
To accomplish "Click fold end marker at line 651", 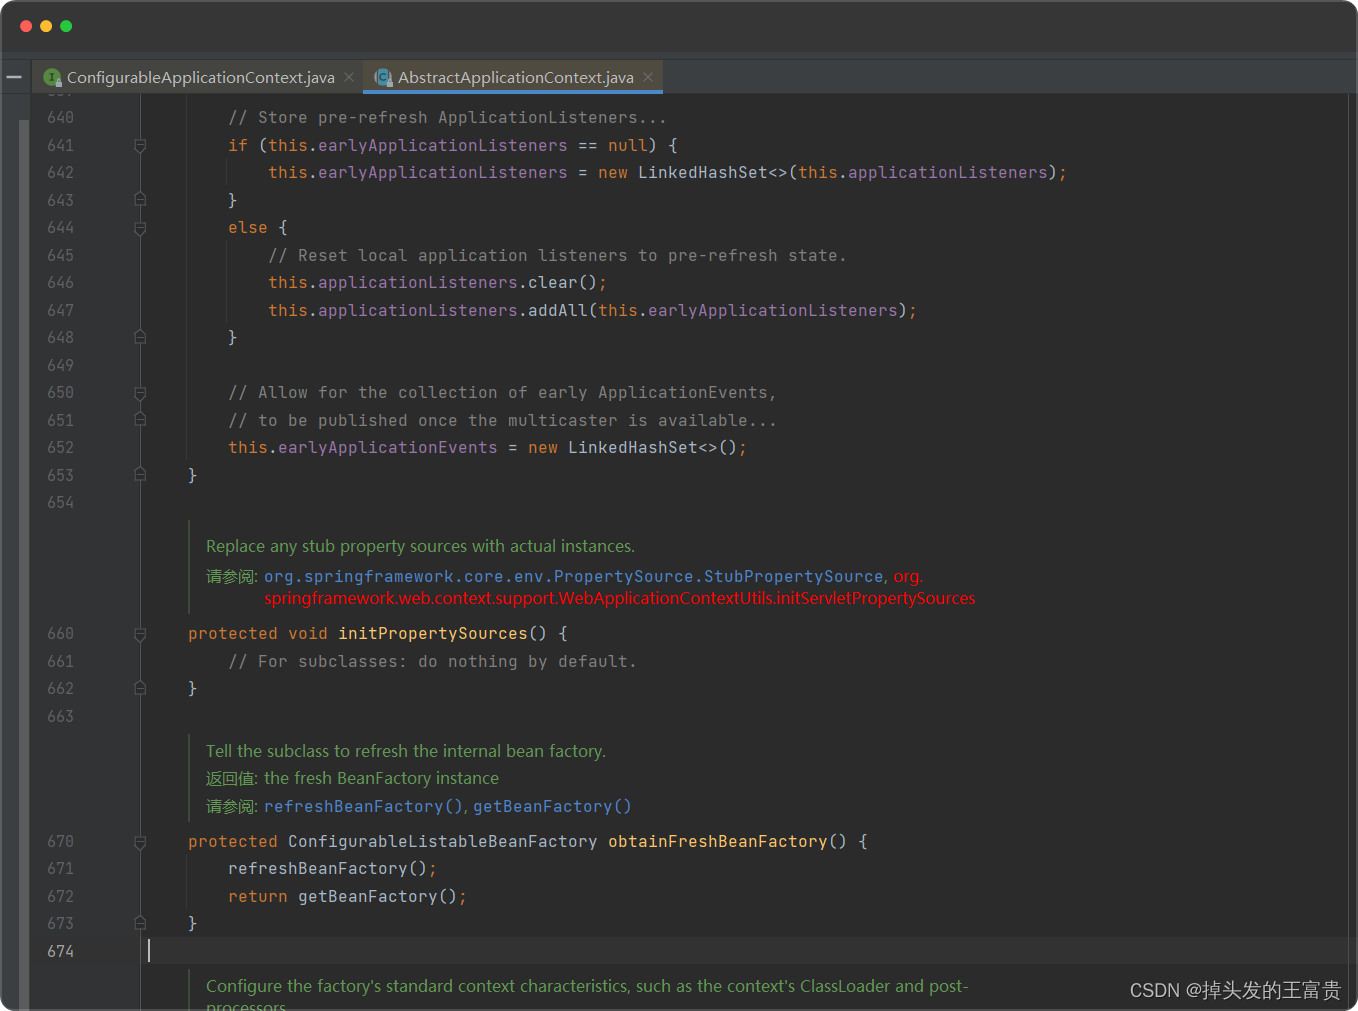I will 140,420.
